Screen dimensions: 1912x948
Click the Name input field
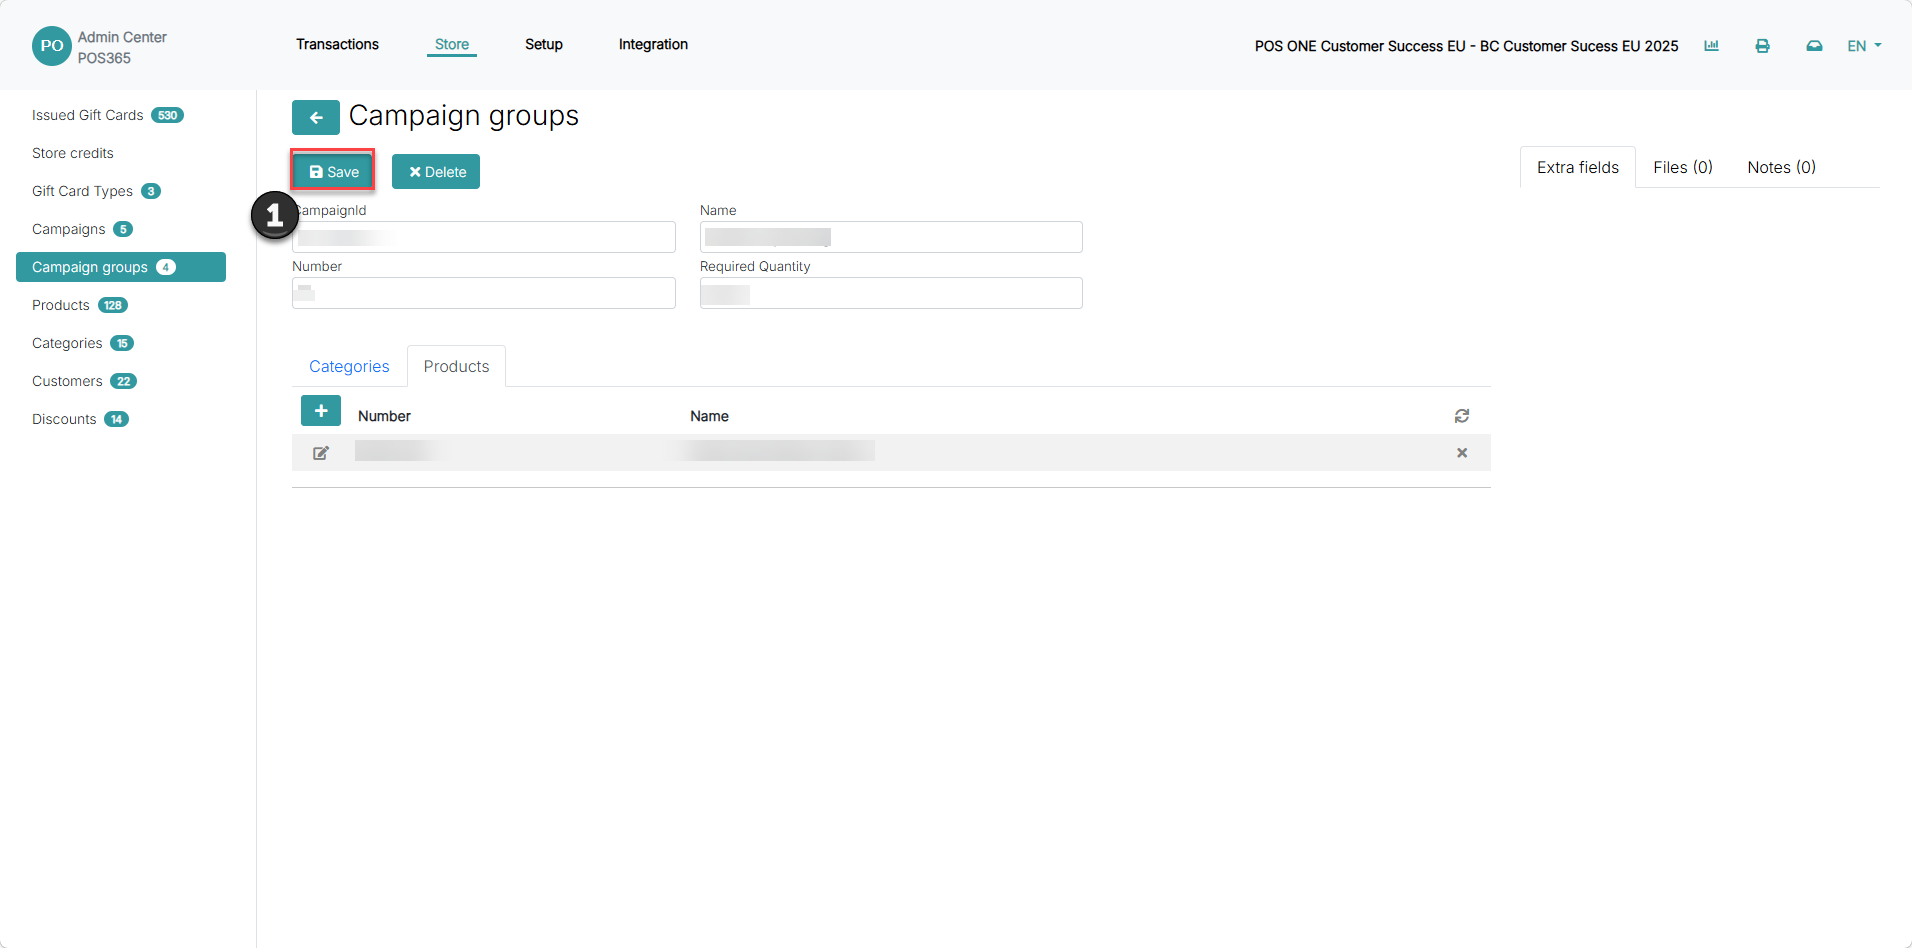pyautogui.click(x=891, y=237)
